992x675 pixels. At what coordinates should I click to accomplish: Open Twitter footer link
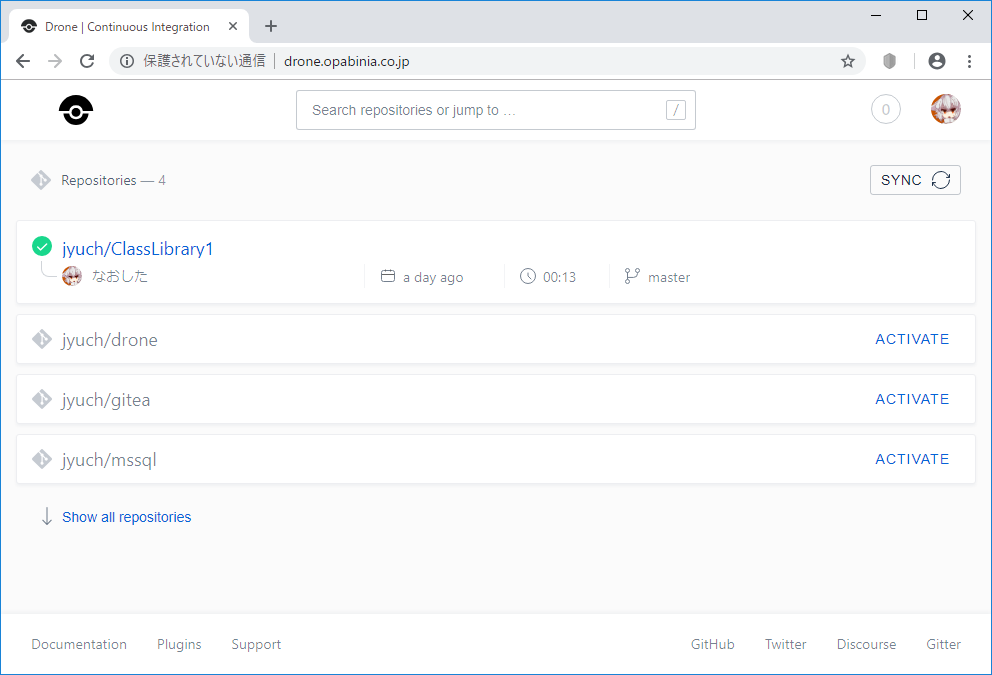click(785, 644)
